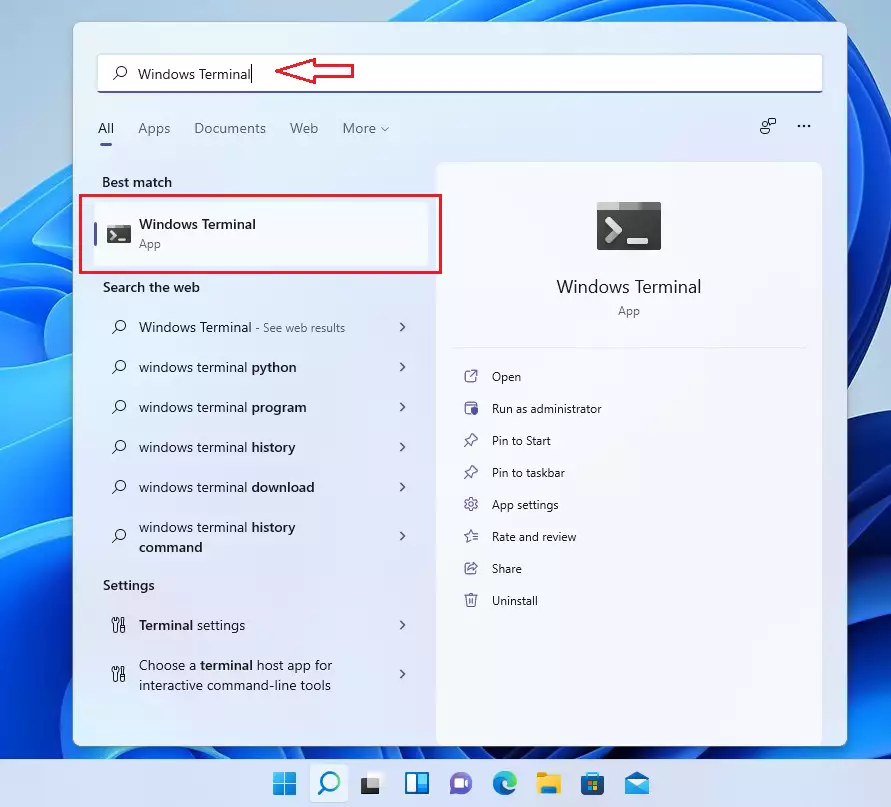
Task: Click the Start button on the taskbar
Action: pos(284,784)
